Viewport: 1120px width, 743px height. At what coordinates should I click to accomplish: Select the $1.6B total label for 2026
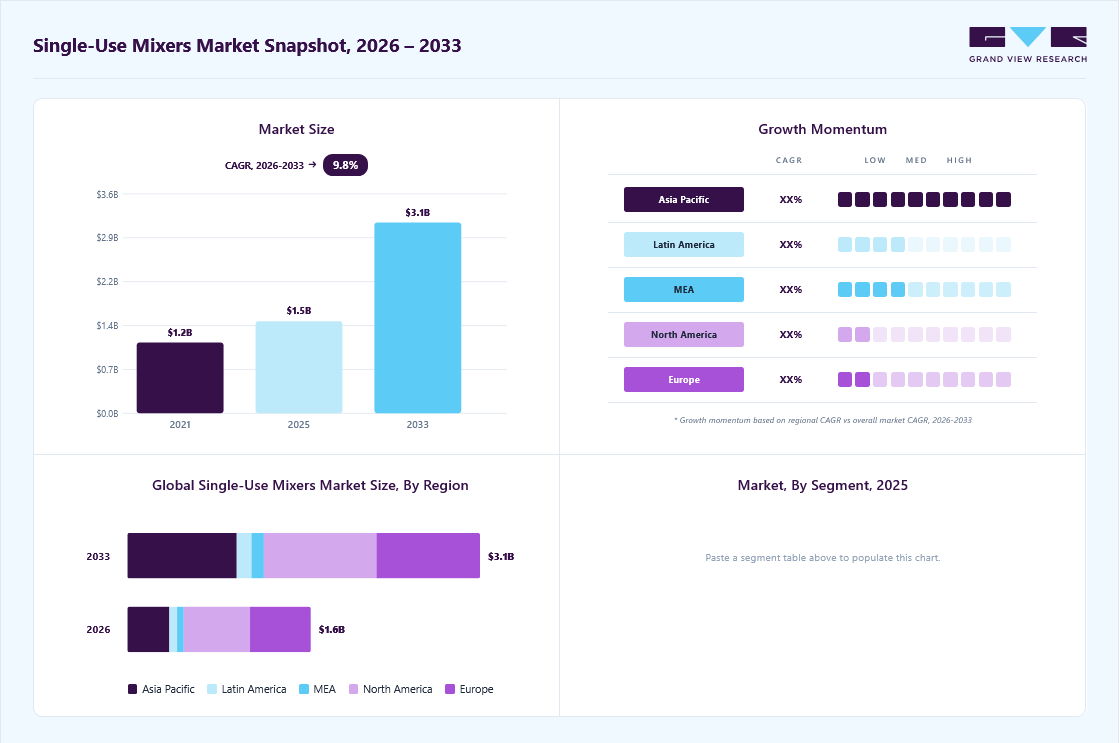pos(331,629)
